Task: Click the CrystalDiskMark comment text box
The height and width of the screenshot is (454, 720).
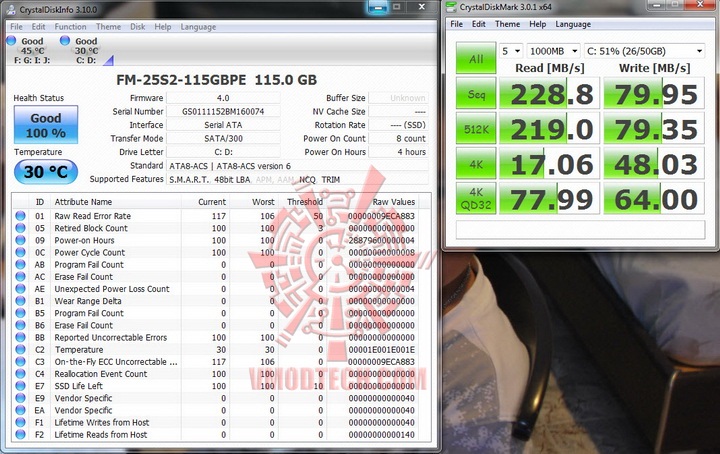Action: (x=580, y=230)
